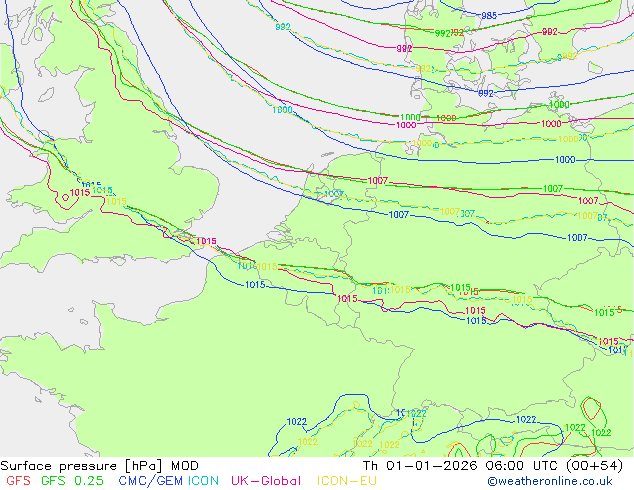Click the magenta 'UK-Global' legend label
This screenshot has height=490, width=634.
point(266,481)
